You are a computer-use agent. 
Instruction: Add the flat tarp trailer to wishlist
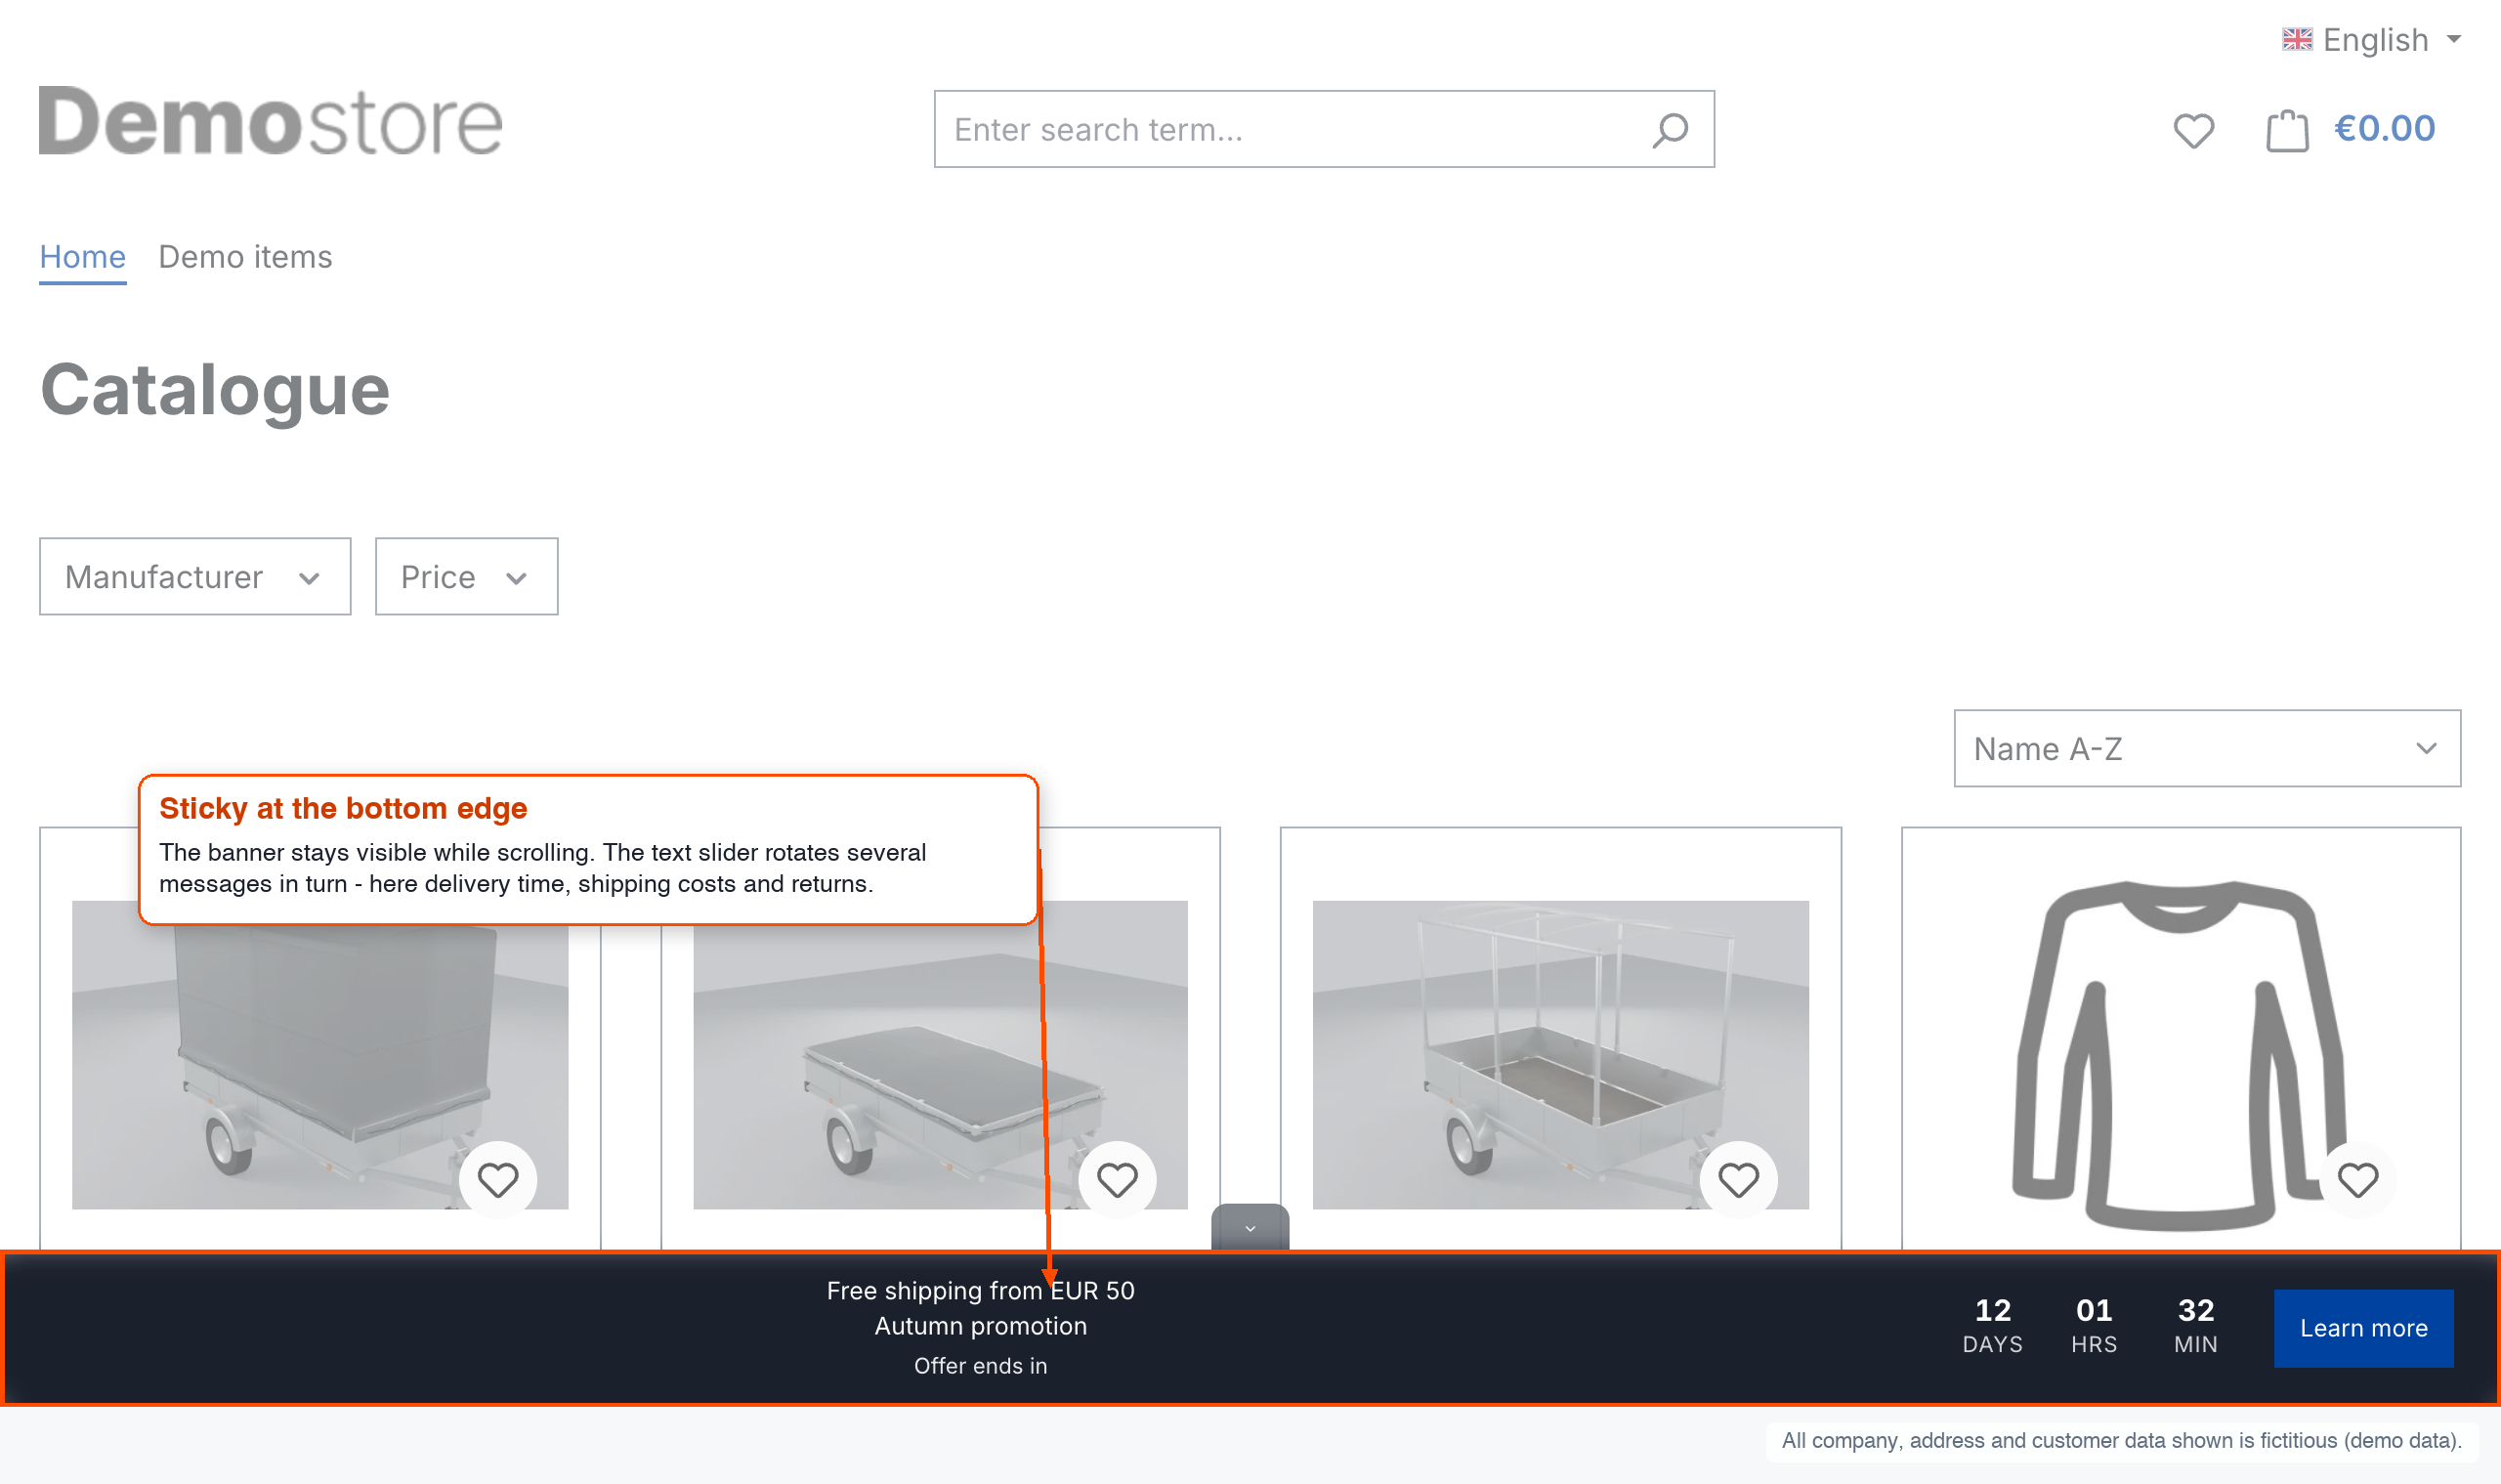[1117, 1180]
